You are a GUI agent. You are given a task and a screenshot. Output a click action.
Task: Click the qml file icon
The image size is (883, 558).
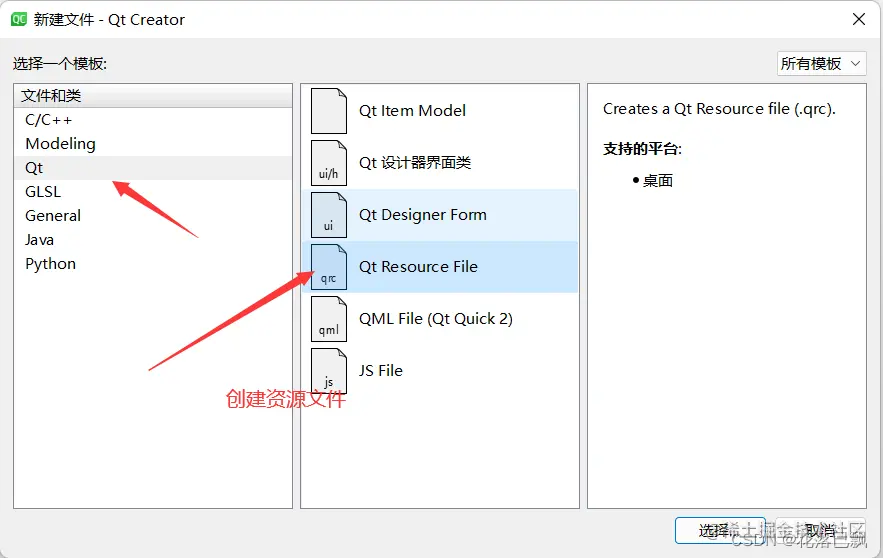point(329,319)
